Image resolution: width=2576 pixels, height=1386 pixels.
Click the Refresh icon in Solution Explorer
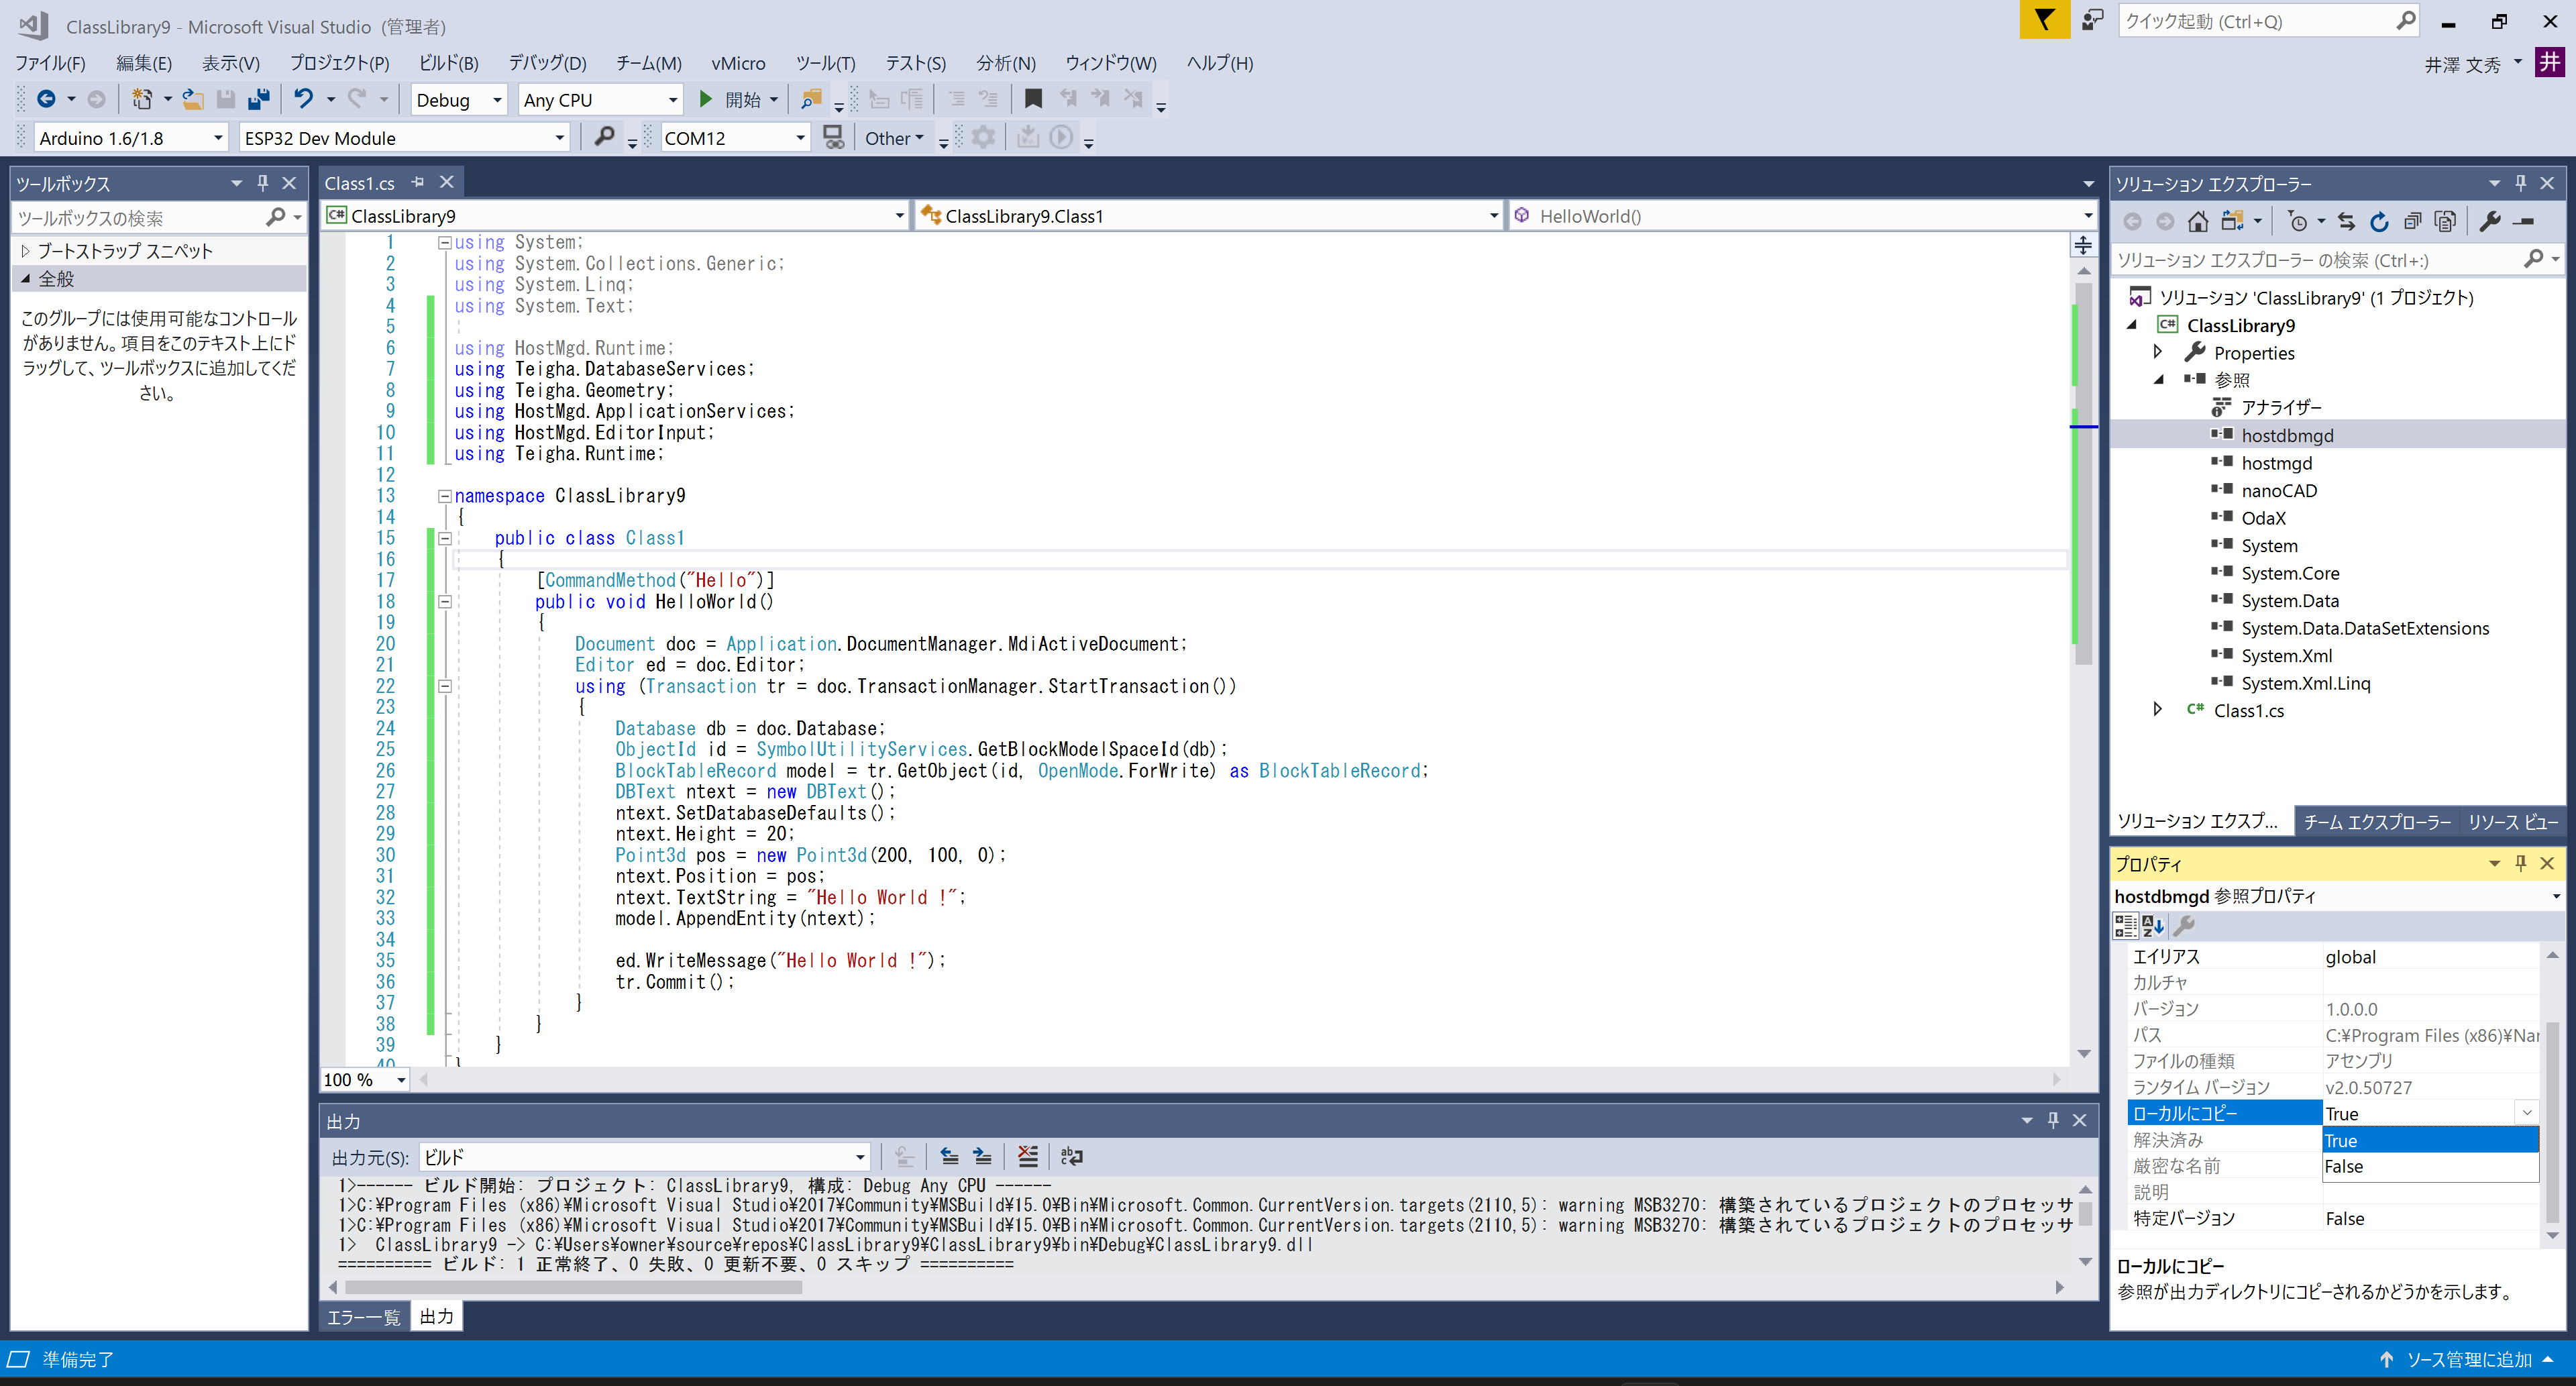click(x=2379, y=222)
